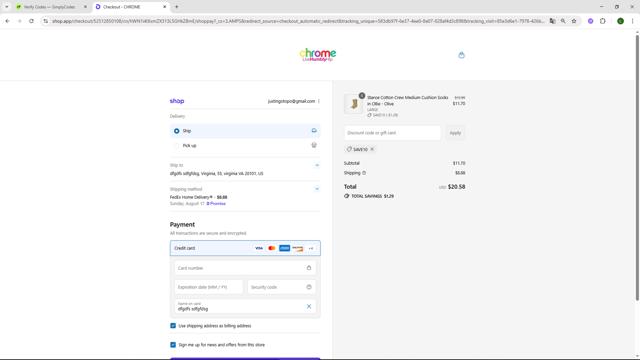Screen dimensions: 640x360
Task: Go forward in browser history
Action: point(19,21)
